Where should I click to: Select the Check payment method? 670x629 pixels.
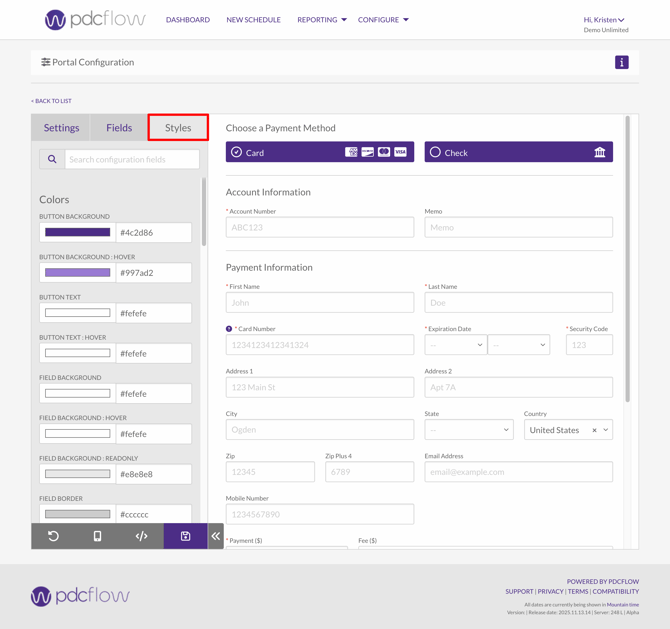518,152
